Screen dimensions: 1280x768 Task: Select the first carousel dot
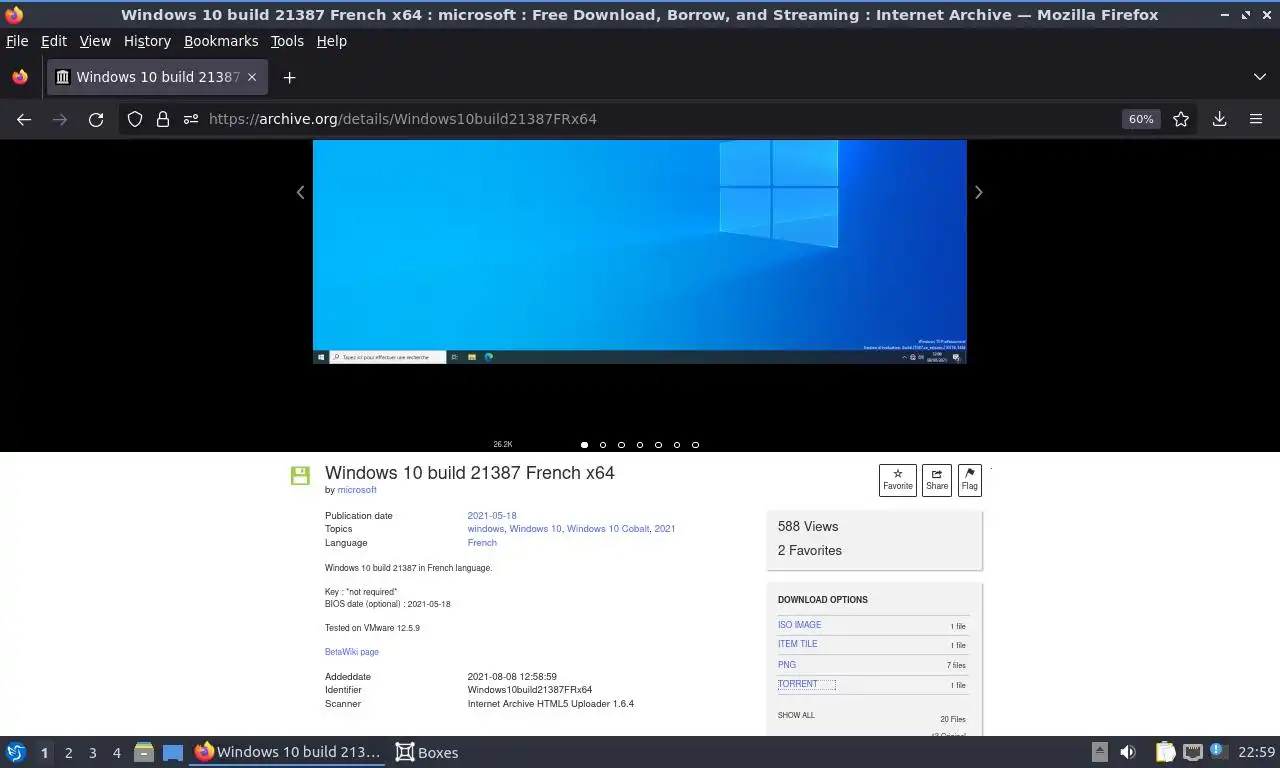(585, 445)
